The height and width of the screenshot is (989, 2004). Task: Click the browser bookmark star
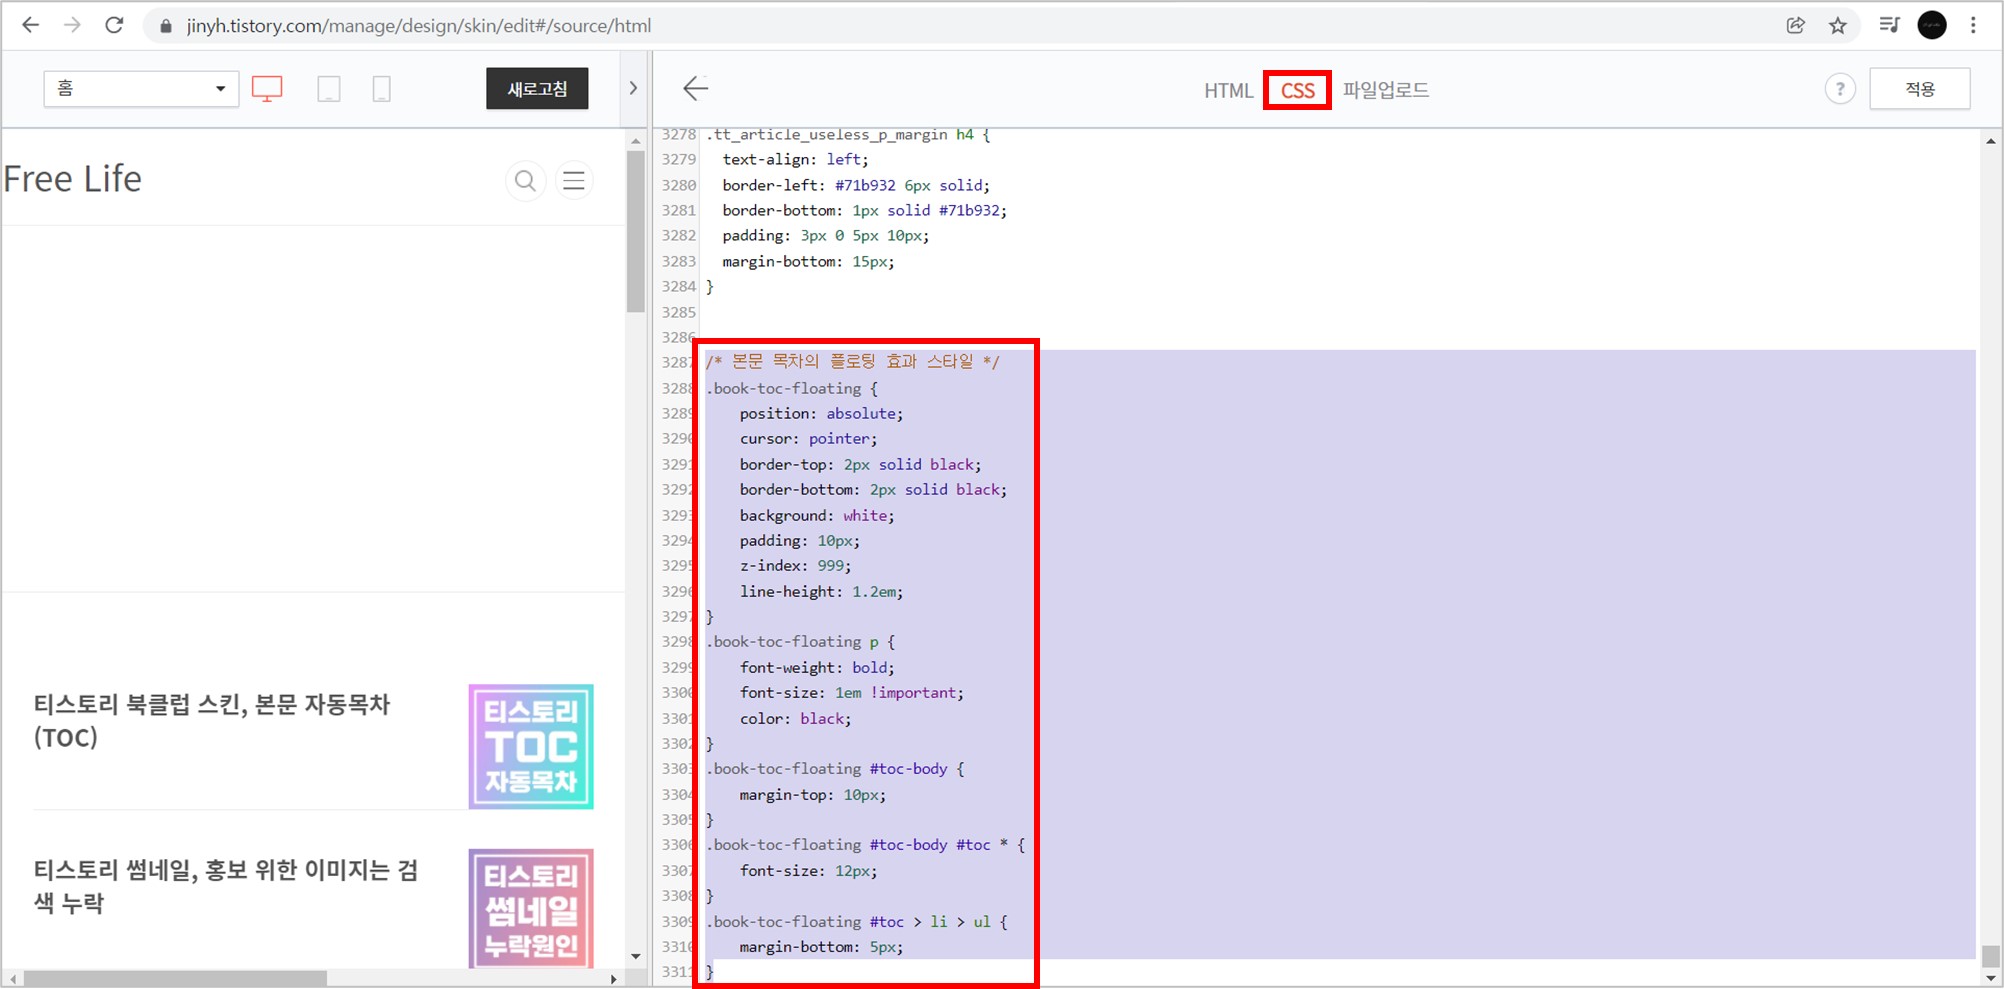tap(1838, 25)
